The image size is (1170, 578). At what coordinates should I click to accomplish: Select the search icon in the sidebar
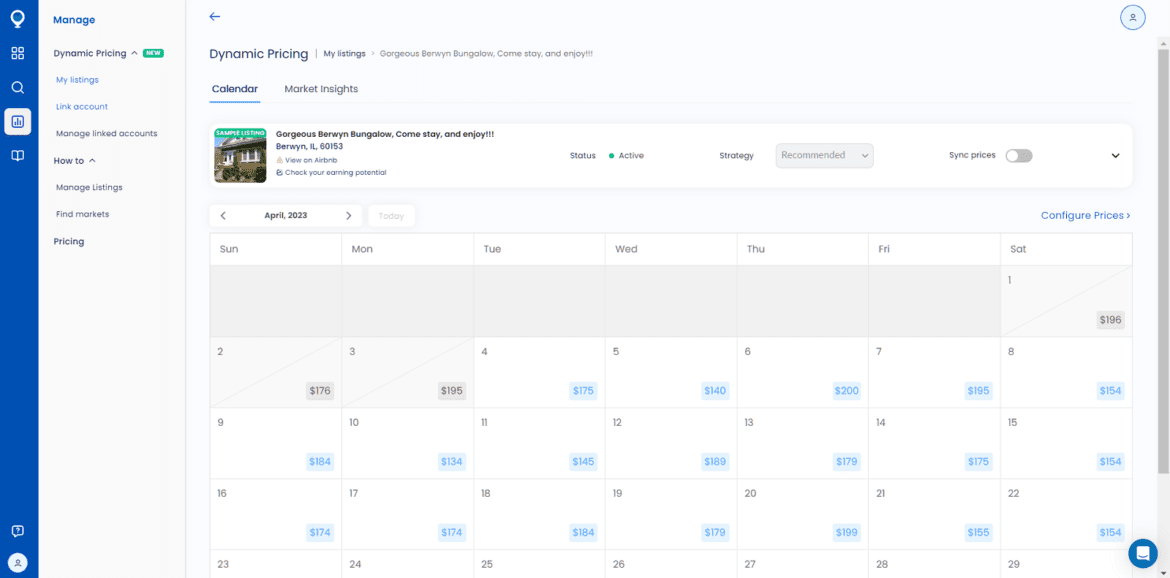click(17, 87)
